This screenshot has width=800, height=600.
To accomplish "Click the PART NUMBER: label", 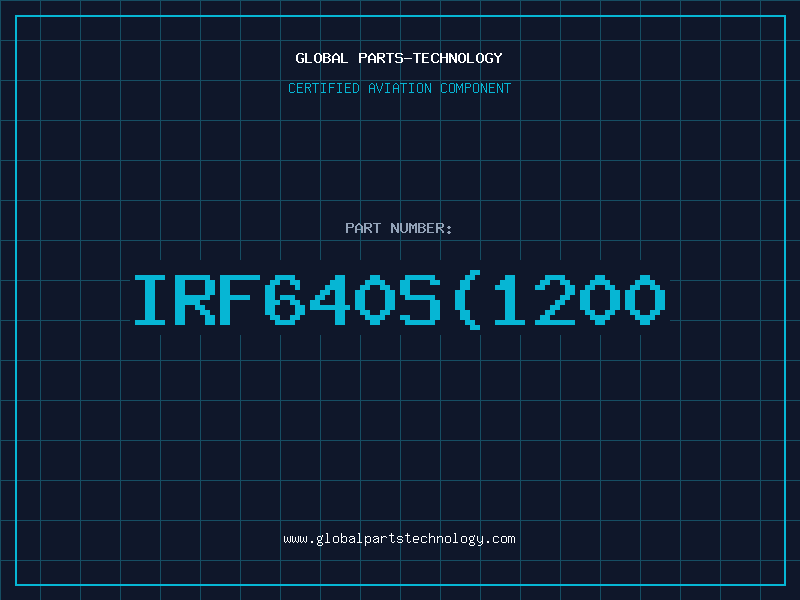I will coord(399,228).
